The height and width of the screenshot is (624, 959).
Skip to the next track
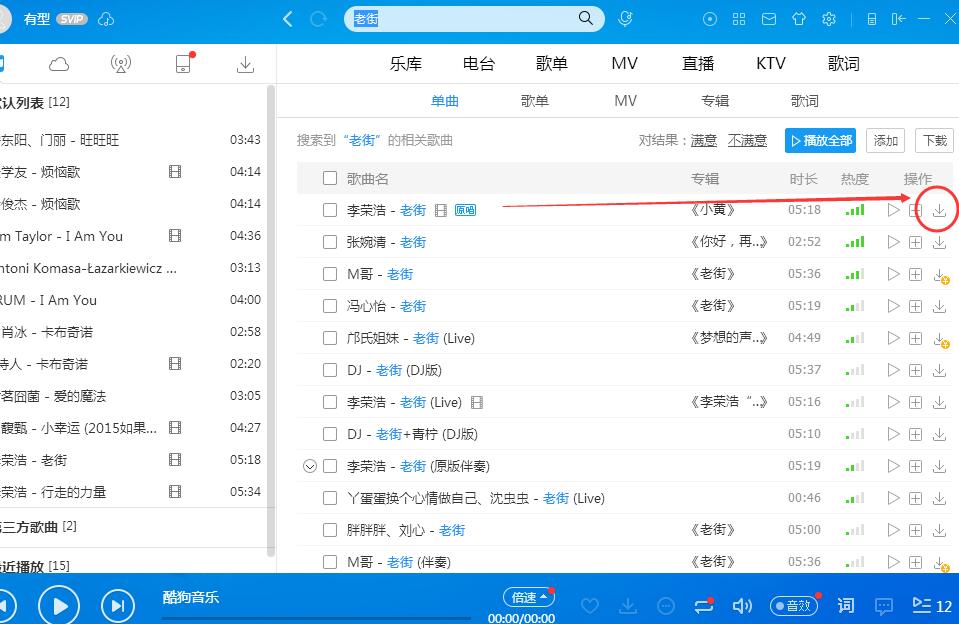117,606
